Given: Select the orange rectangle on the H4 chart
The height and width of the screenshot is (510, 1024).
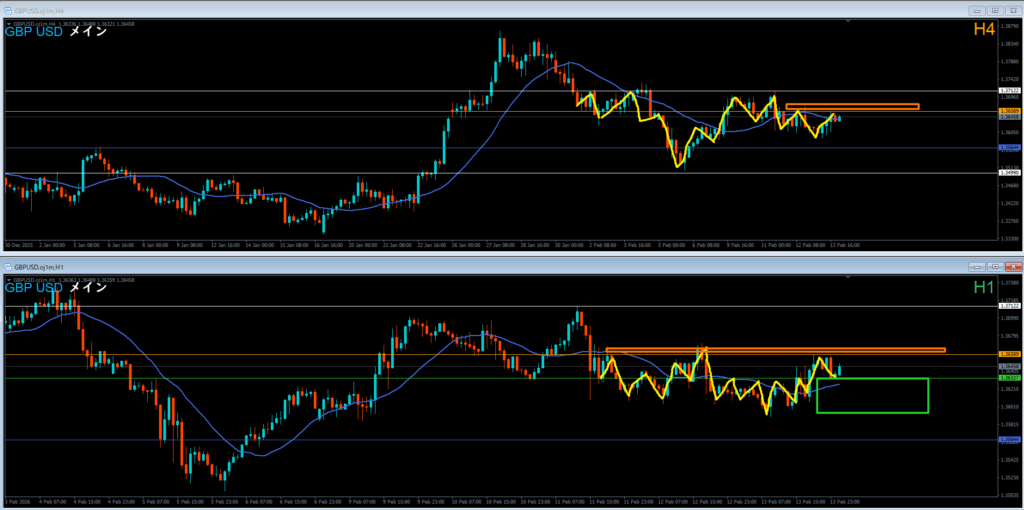Looking at the screenshot, I should click(852, 106).
